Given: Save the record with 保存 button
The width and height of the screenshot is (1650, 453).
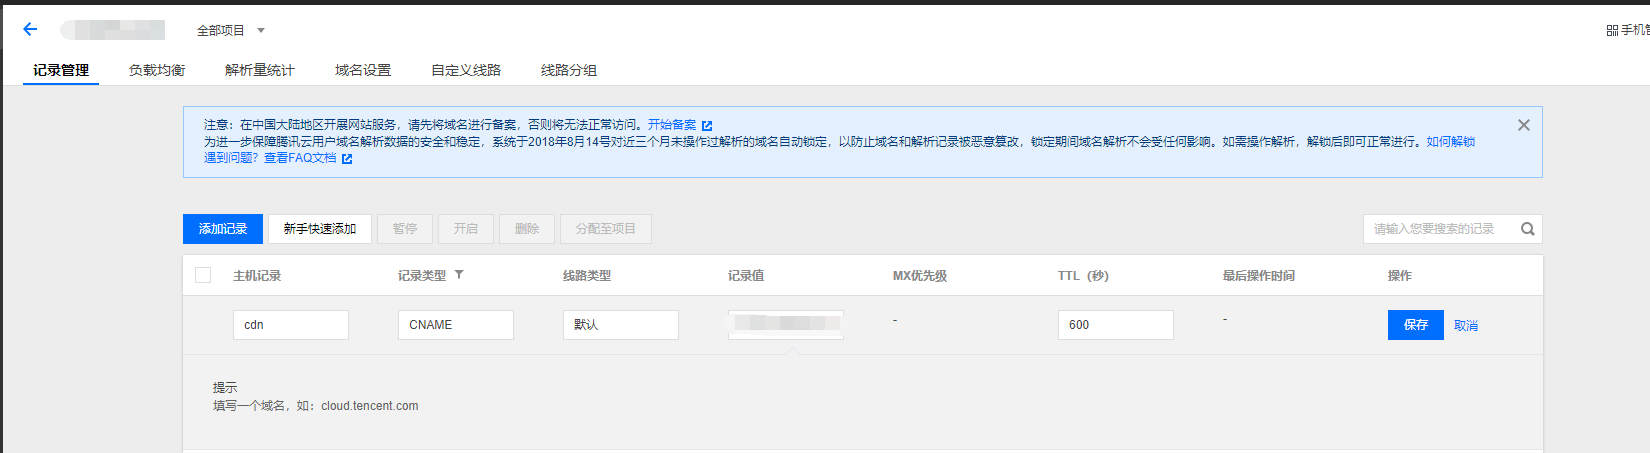Looking at the screenshot, I should 1416,325.
